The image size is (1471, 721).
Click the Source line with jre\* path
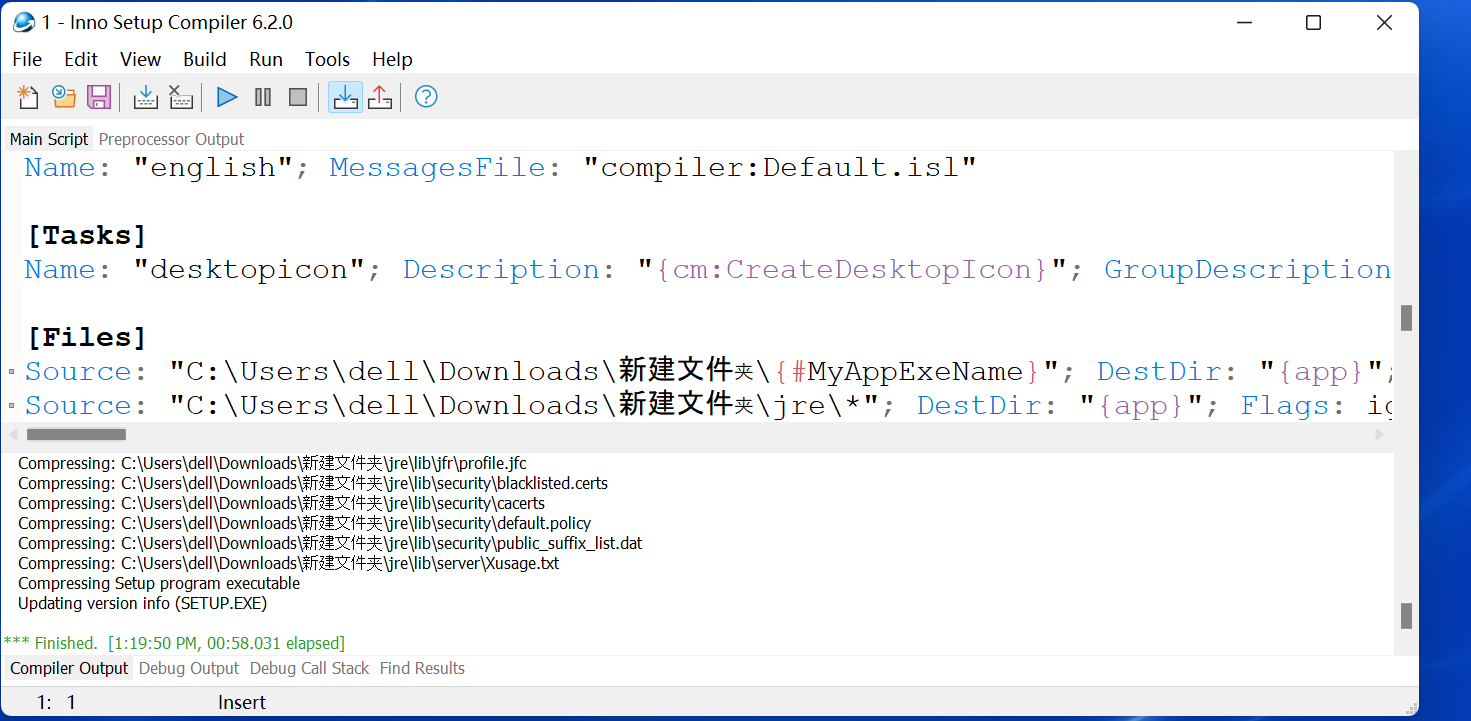tap(707, 406)
